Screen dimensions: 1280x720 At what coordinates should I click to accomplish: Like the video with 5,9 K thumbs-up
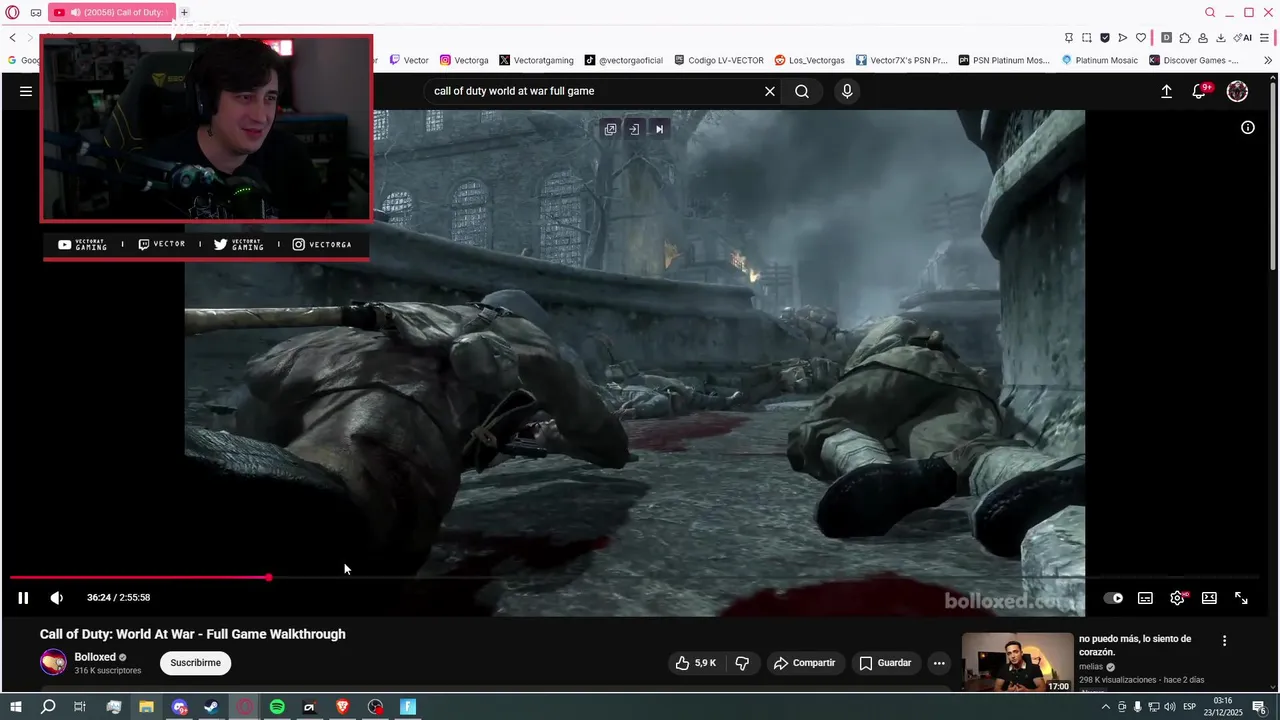click(x=696, y=663)
